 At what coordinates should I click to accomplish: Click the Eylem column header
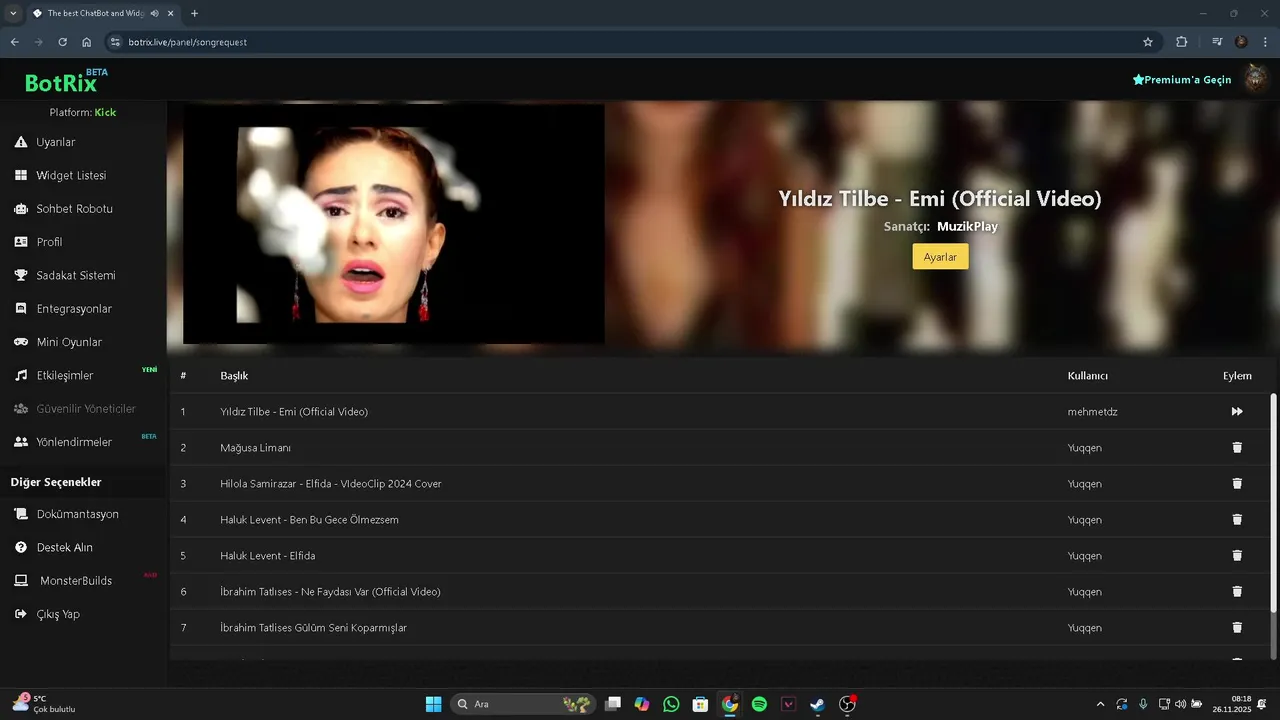tap(1237, 376)
